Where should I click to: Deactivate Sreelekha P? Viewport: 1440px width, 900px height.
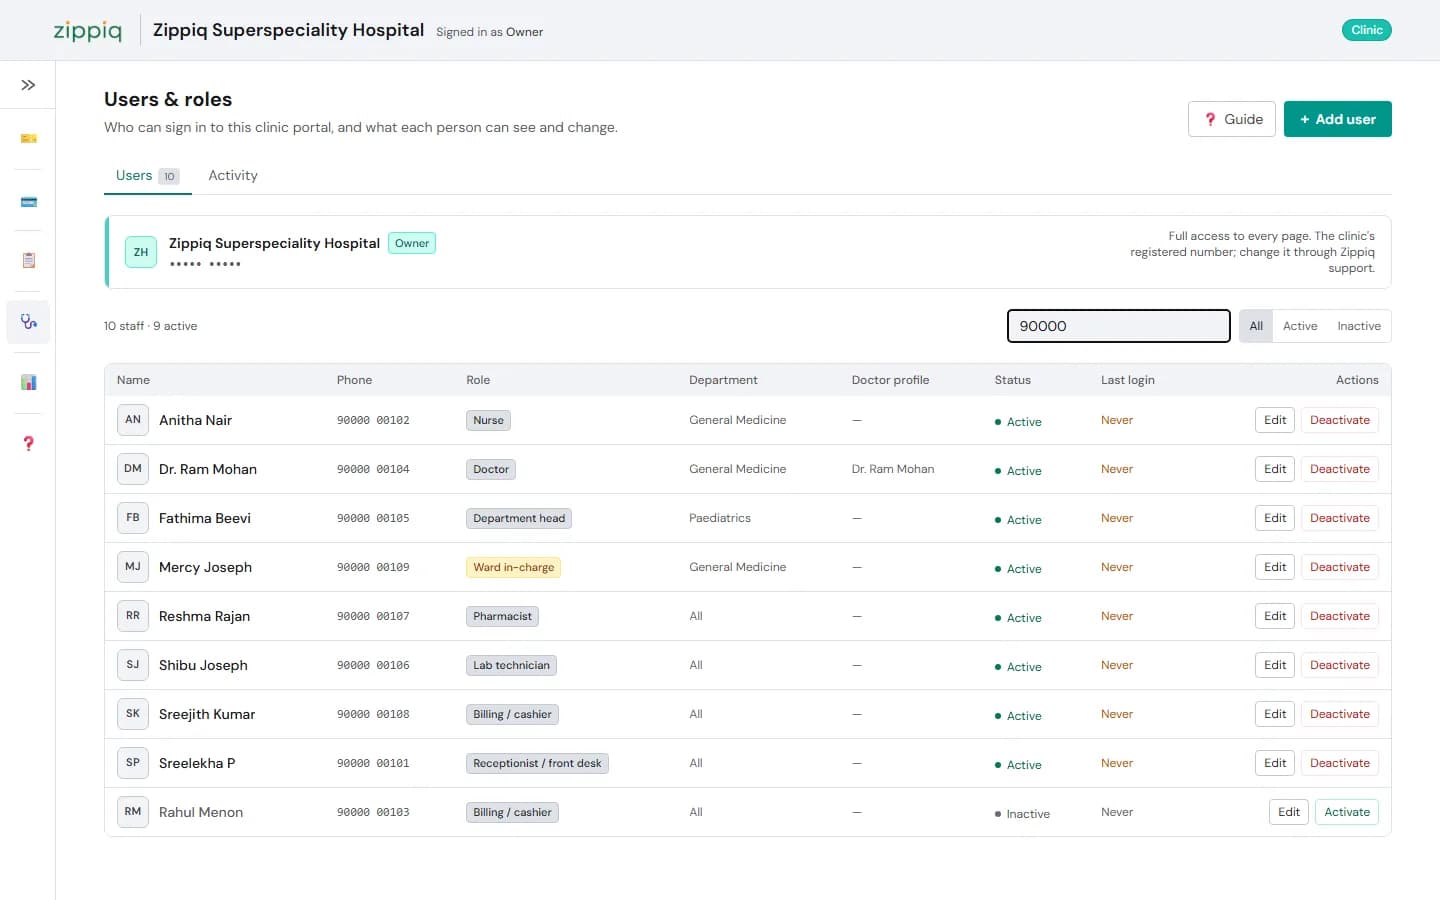(1340, 763)
